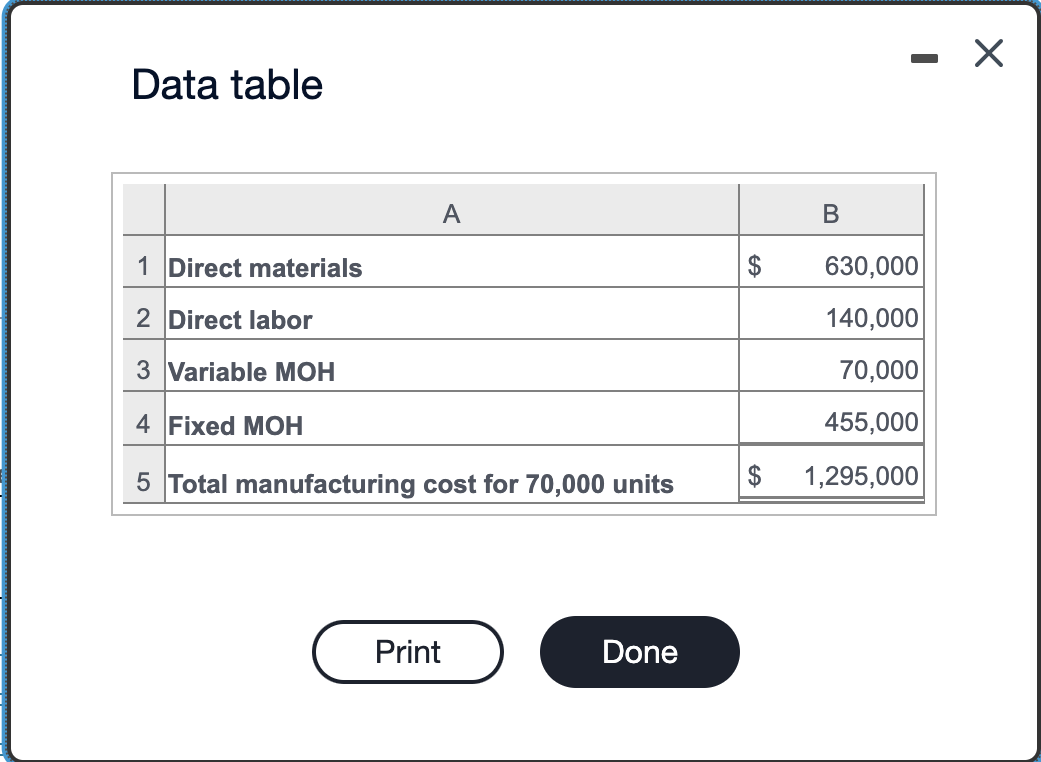Screen dimensions: 1041x762
Task: Click the Fixed MOH cell
Action: (x=234, y=425)
